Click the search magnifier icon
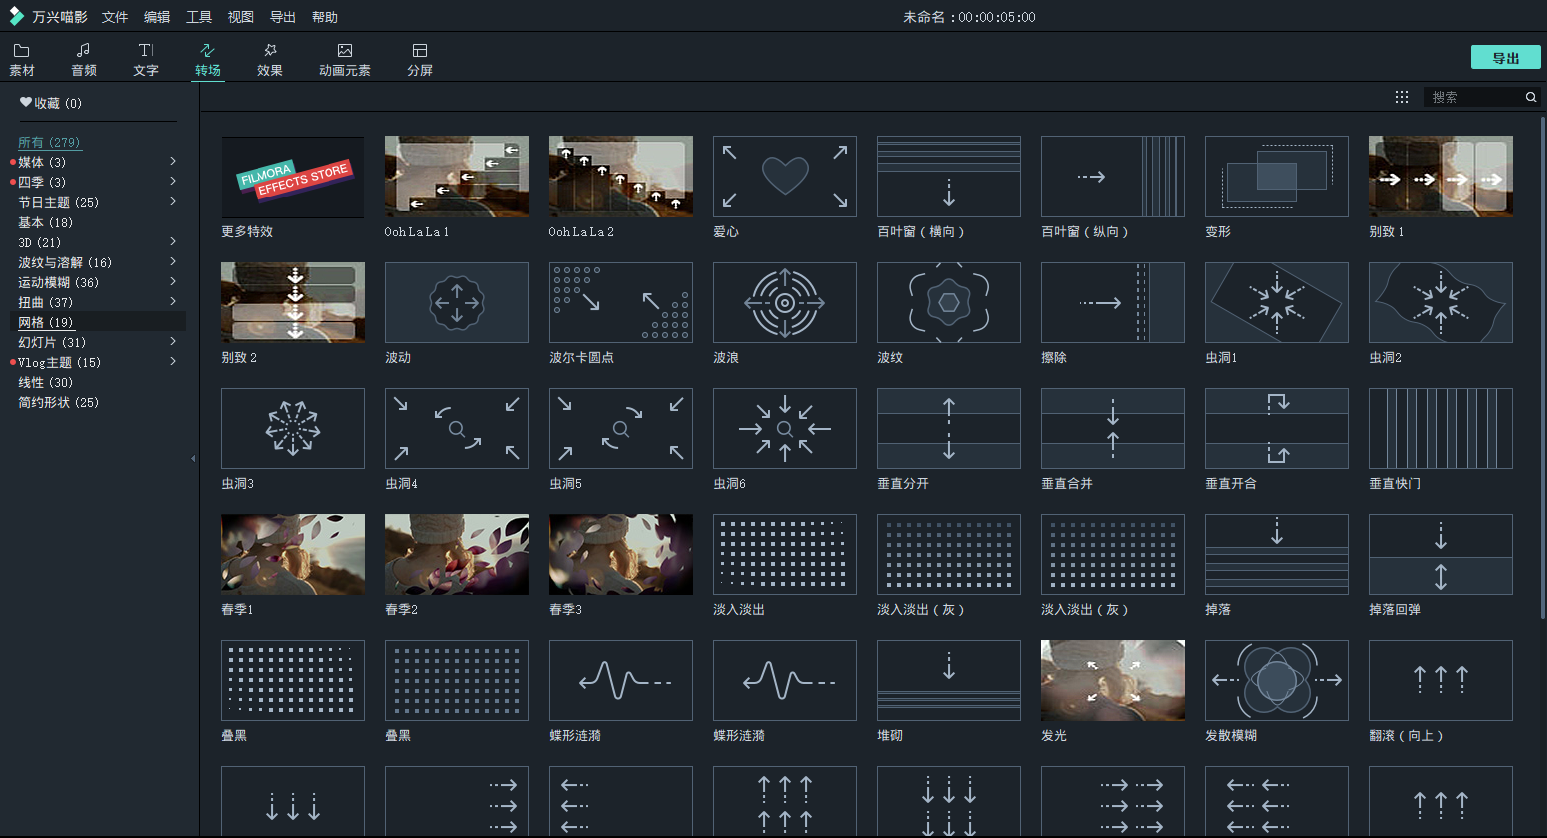1547x838 pixels. [x=1530, y=97]
